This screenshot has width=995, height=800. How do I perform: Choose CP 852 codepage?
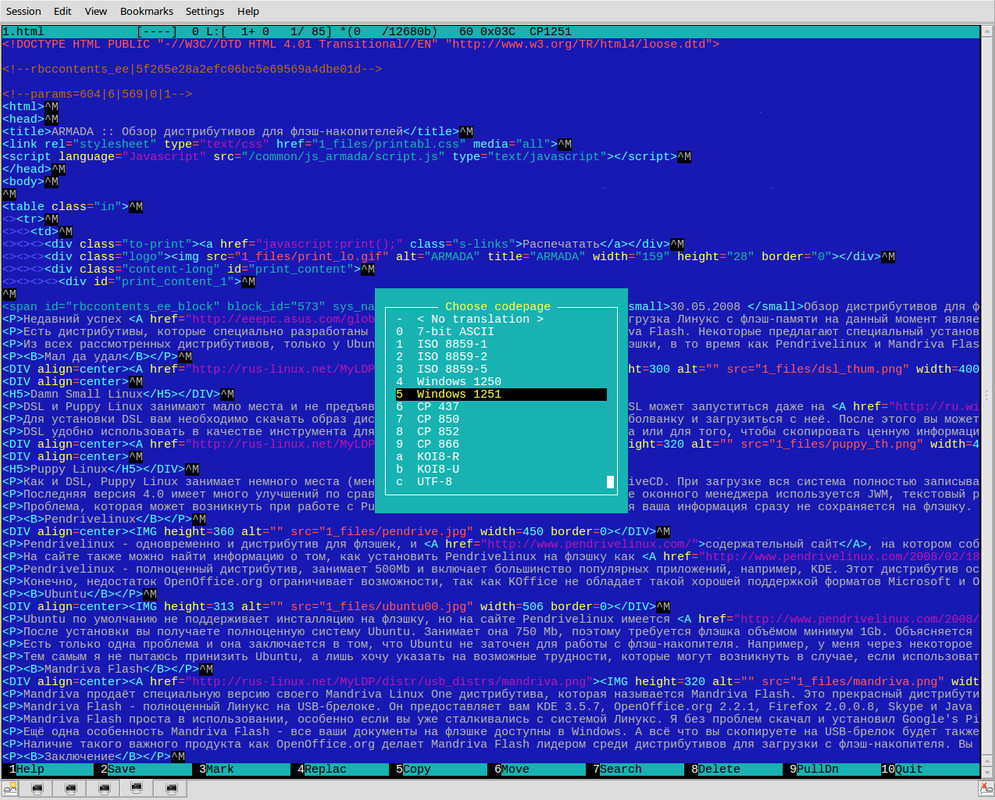501,431
